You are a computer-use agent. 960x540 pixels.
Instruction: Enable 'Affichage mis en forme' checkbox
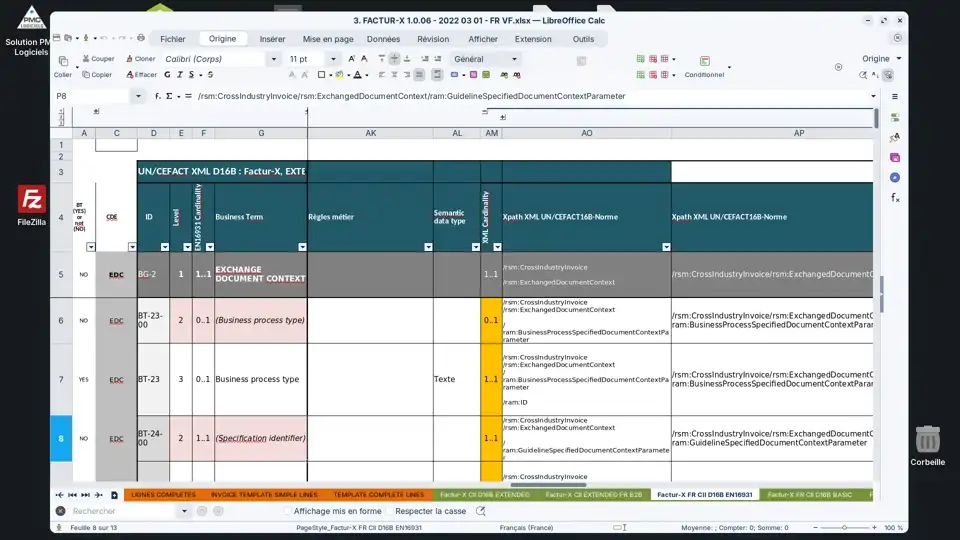pyautogui.click(x=288, y=511)
